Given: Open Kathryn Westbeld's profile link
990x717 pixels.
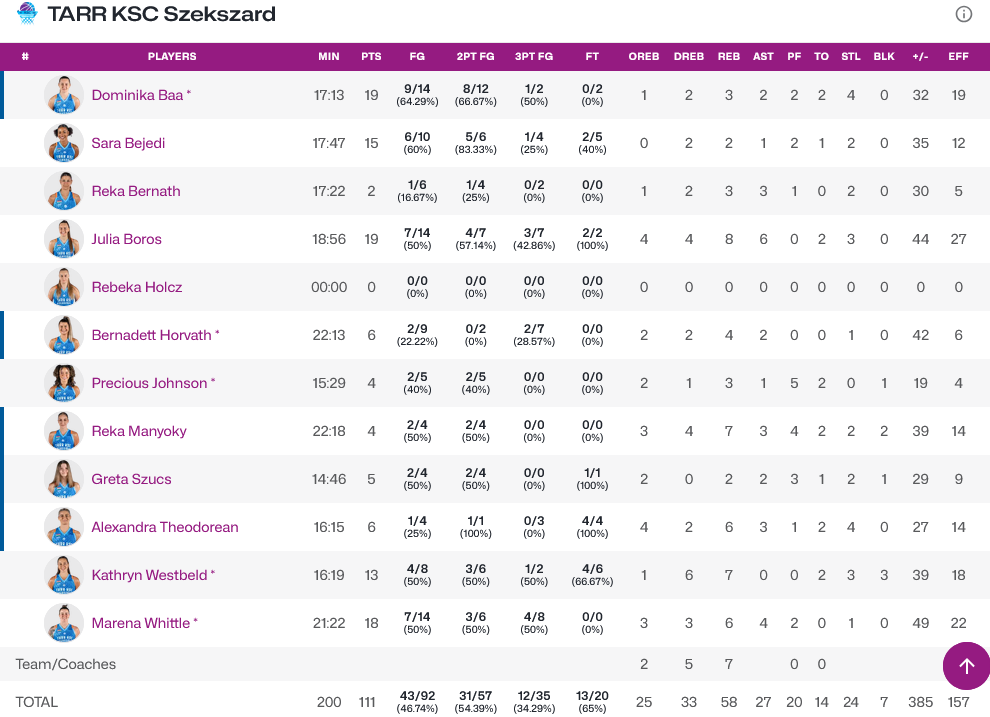Looking at the screenshot, I should tap(149, 575).
